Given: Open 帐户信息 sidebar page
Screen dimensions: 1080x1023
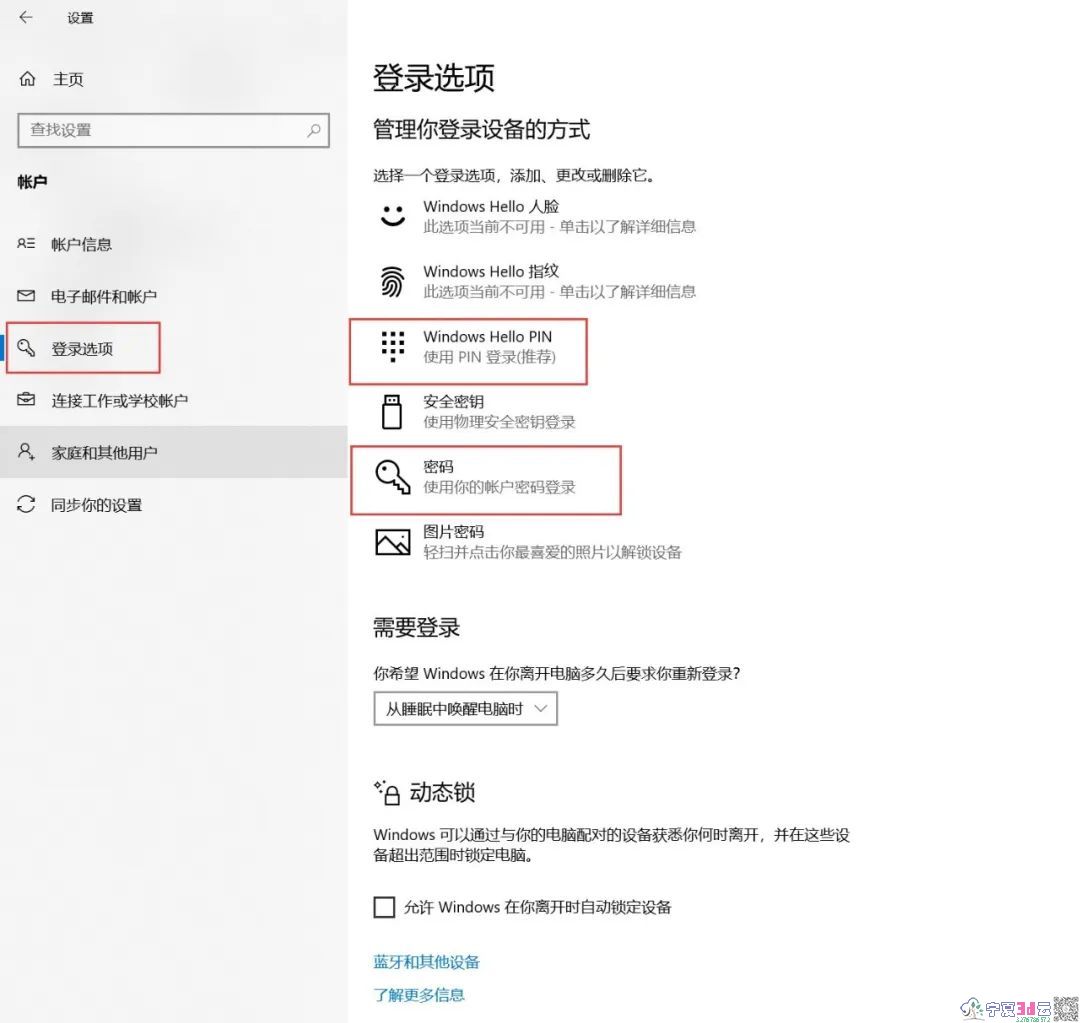Looking at the screenshot, I should point(81,244).
